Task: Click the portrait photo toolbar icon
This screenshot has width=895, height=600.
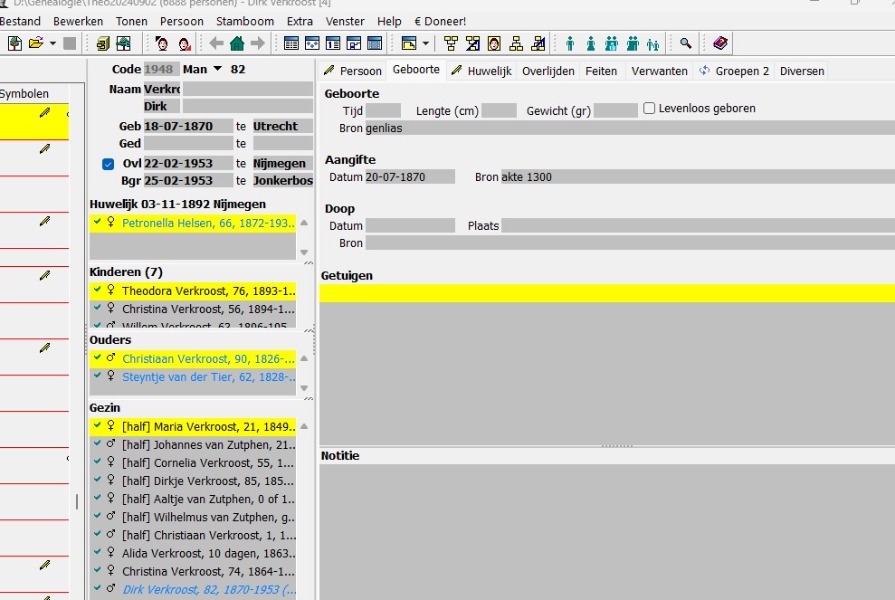Action: (493, 43)
